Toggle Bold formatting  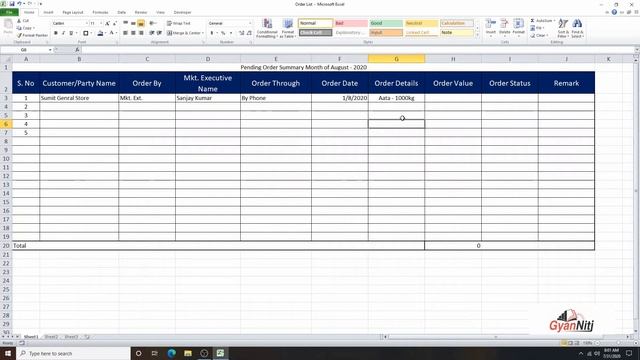[56, 33]
